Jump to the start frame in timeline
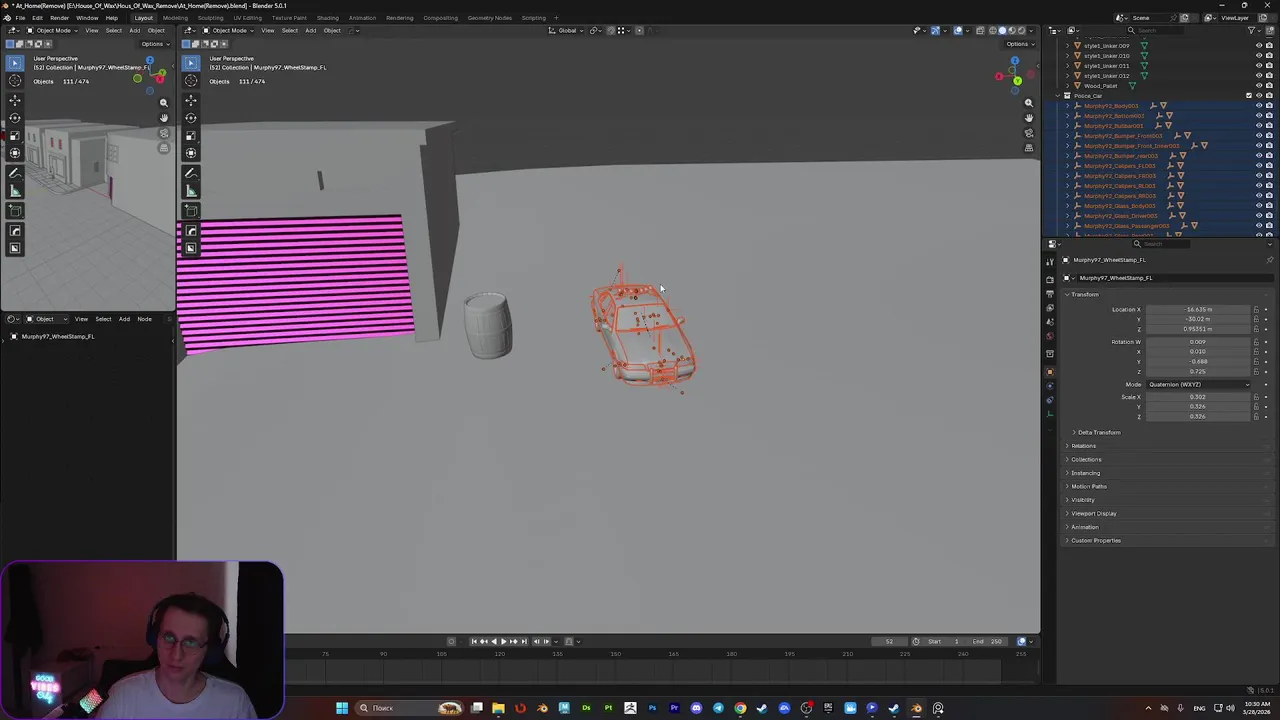 (475, 642)
